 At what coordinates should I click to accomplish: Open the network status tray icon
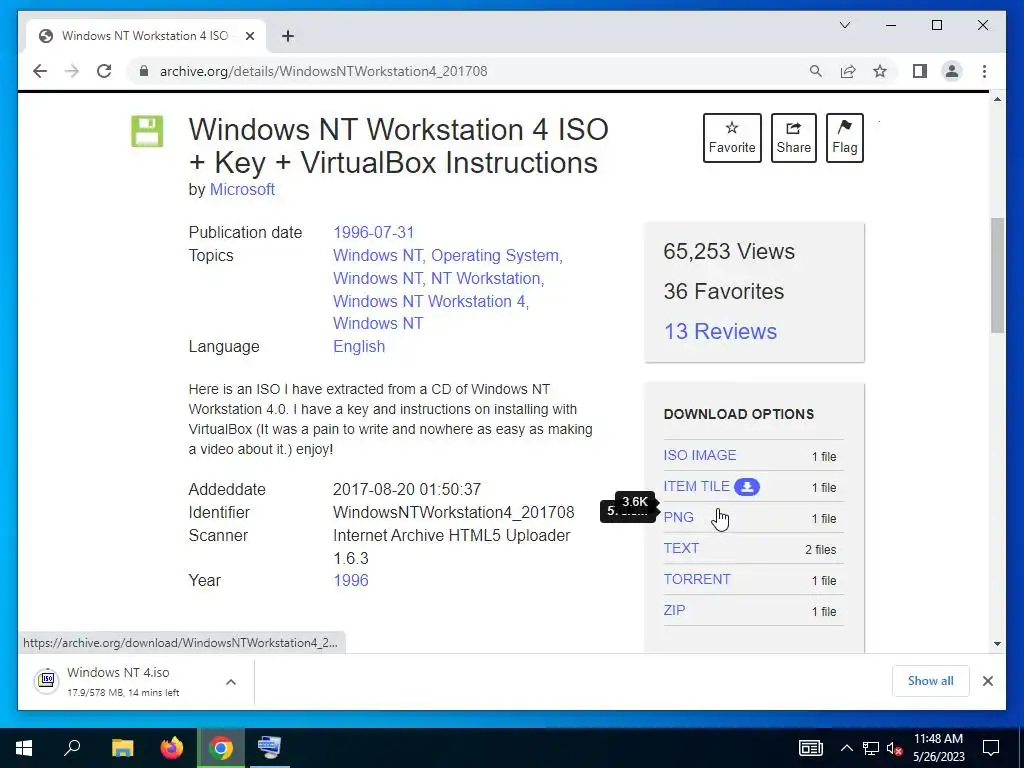871,748
